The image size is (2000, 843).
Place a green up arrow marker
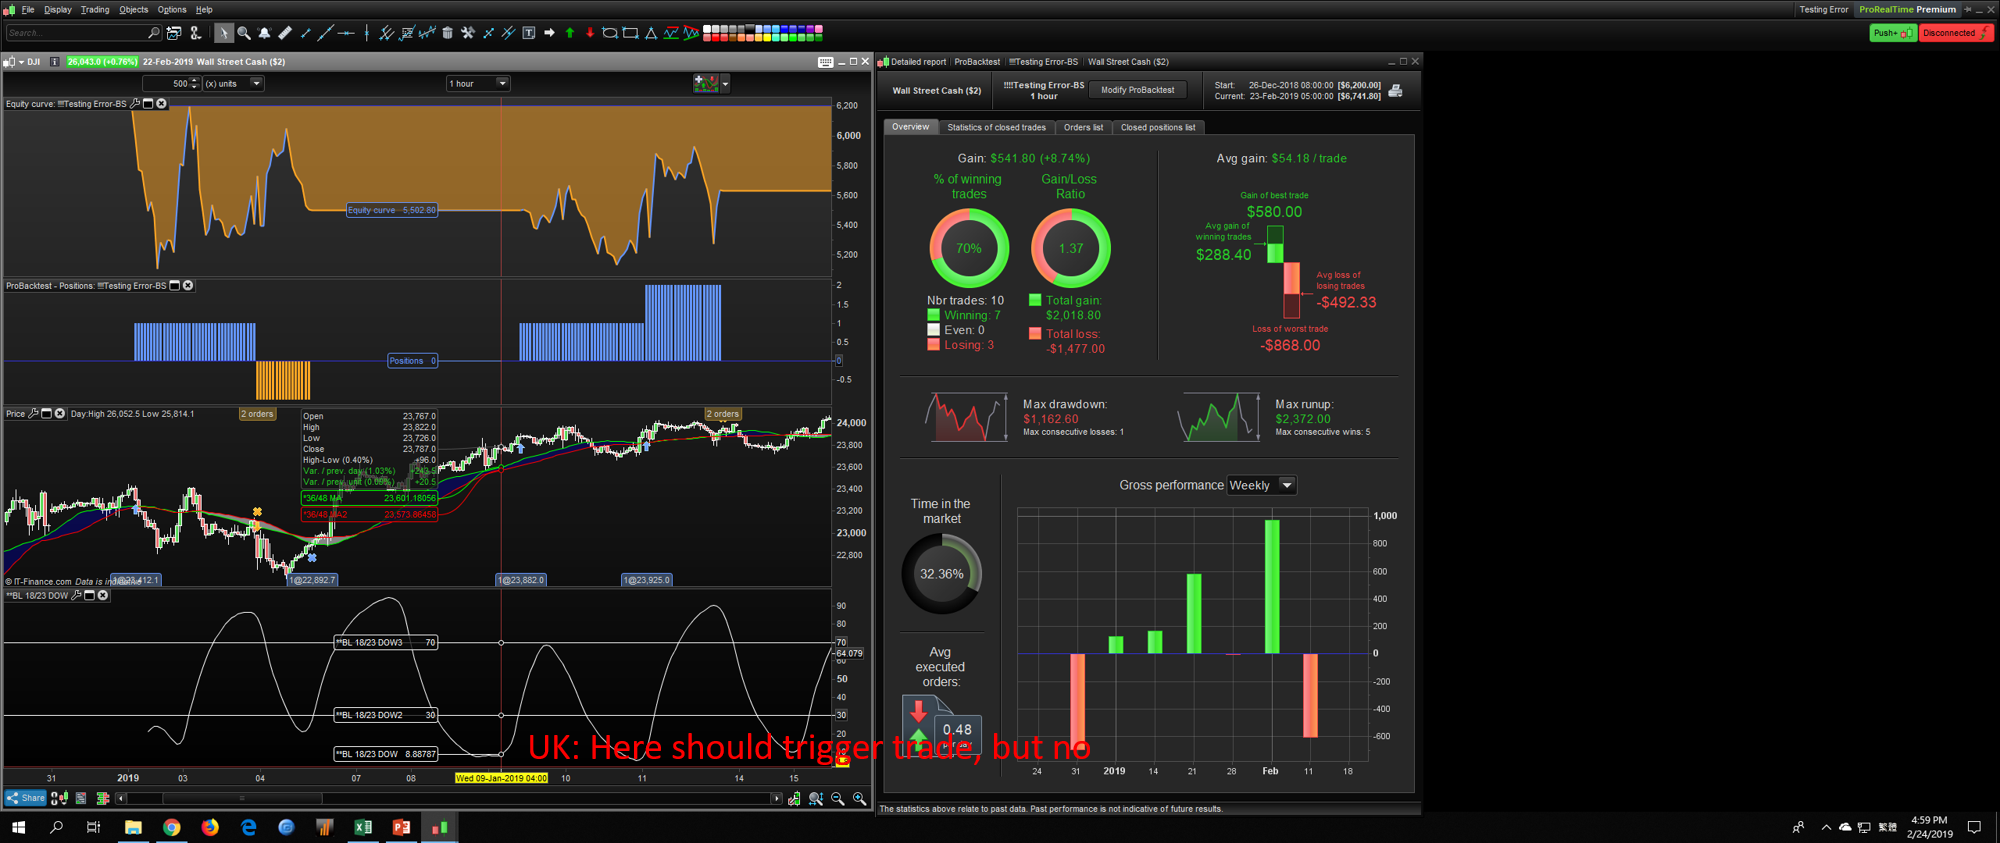(570, 33)
